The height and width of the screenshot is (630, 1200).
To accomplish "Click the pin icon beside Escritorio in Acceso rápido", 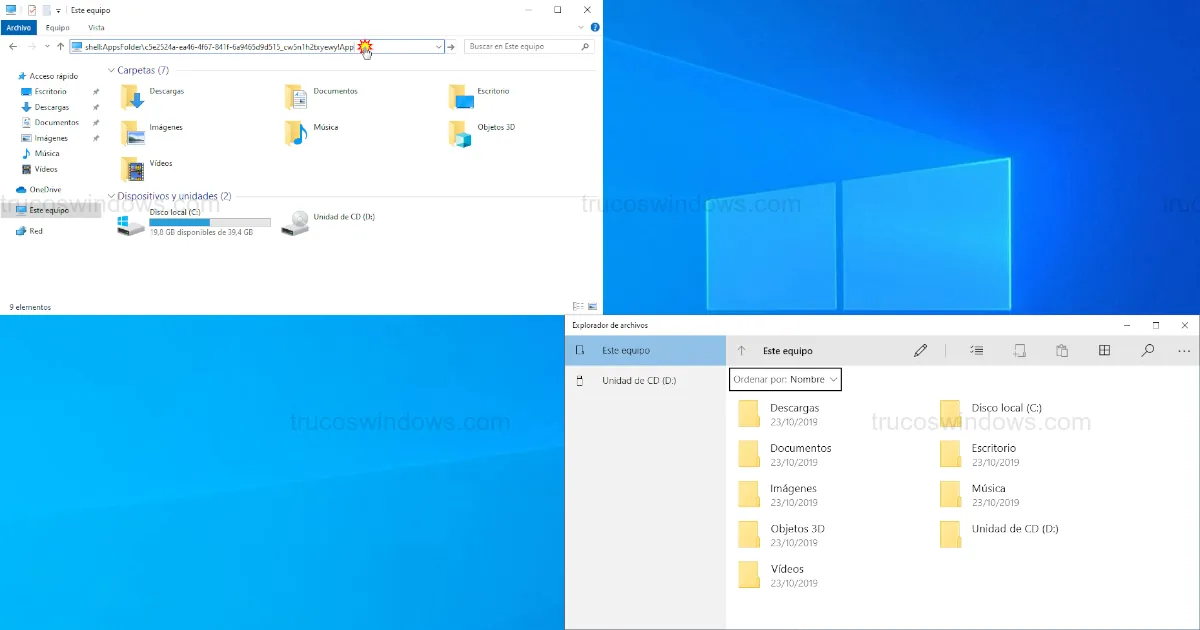I will tap(96, 91).
